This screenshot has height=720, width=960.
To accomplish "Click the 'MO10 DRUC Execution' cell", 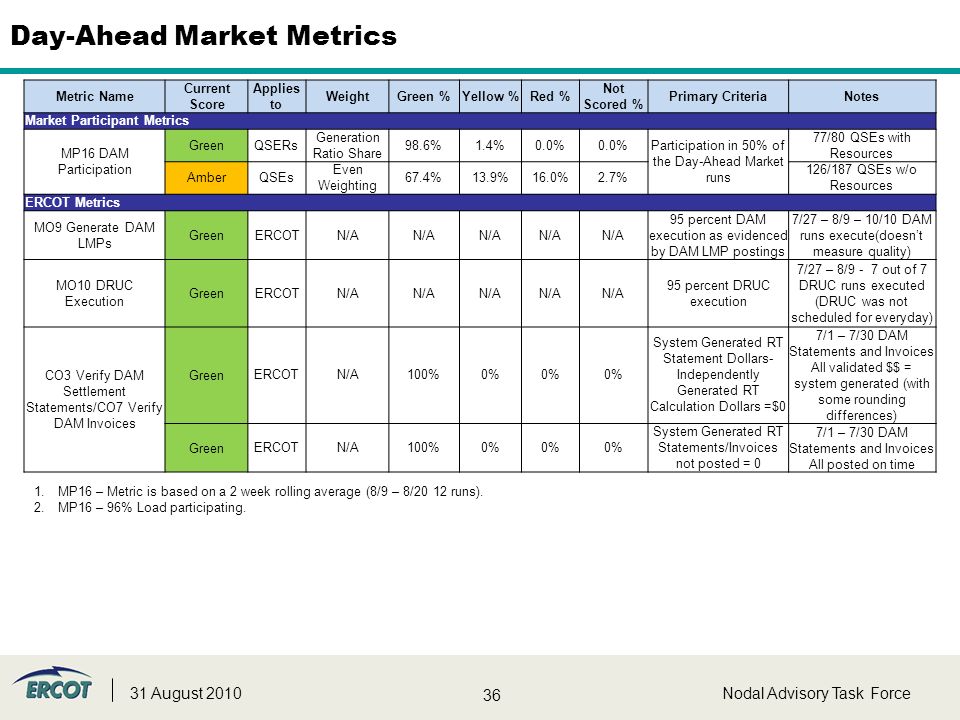I will click(x=94, y=293).
